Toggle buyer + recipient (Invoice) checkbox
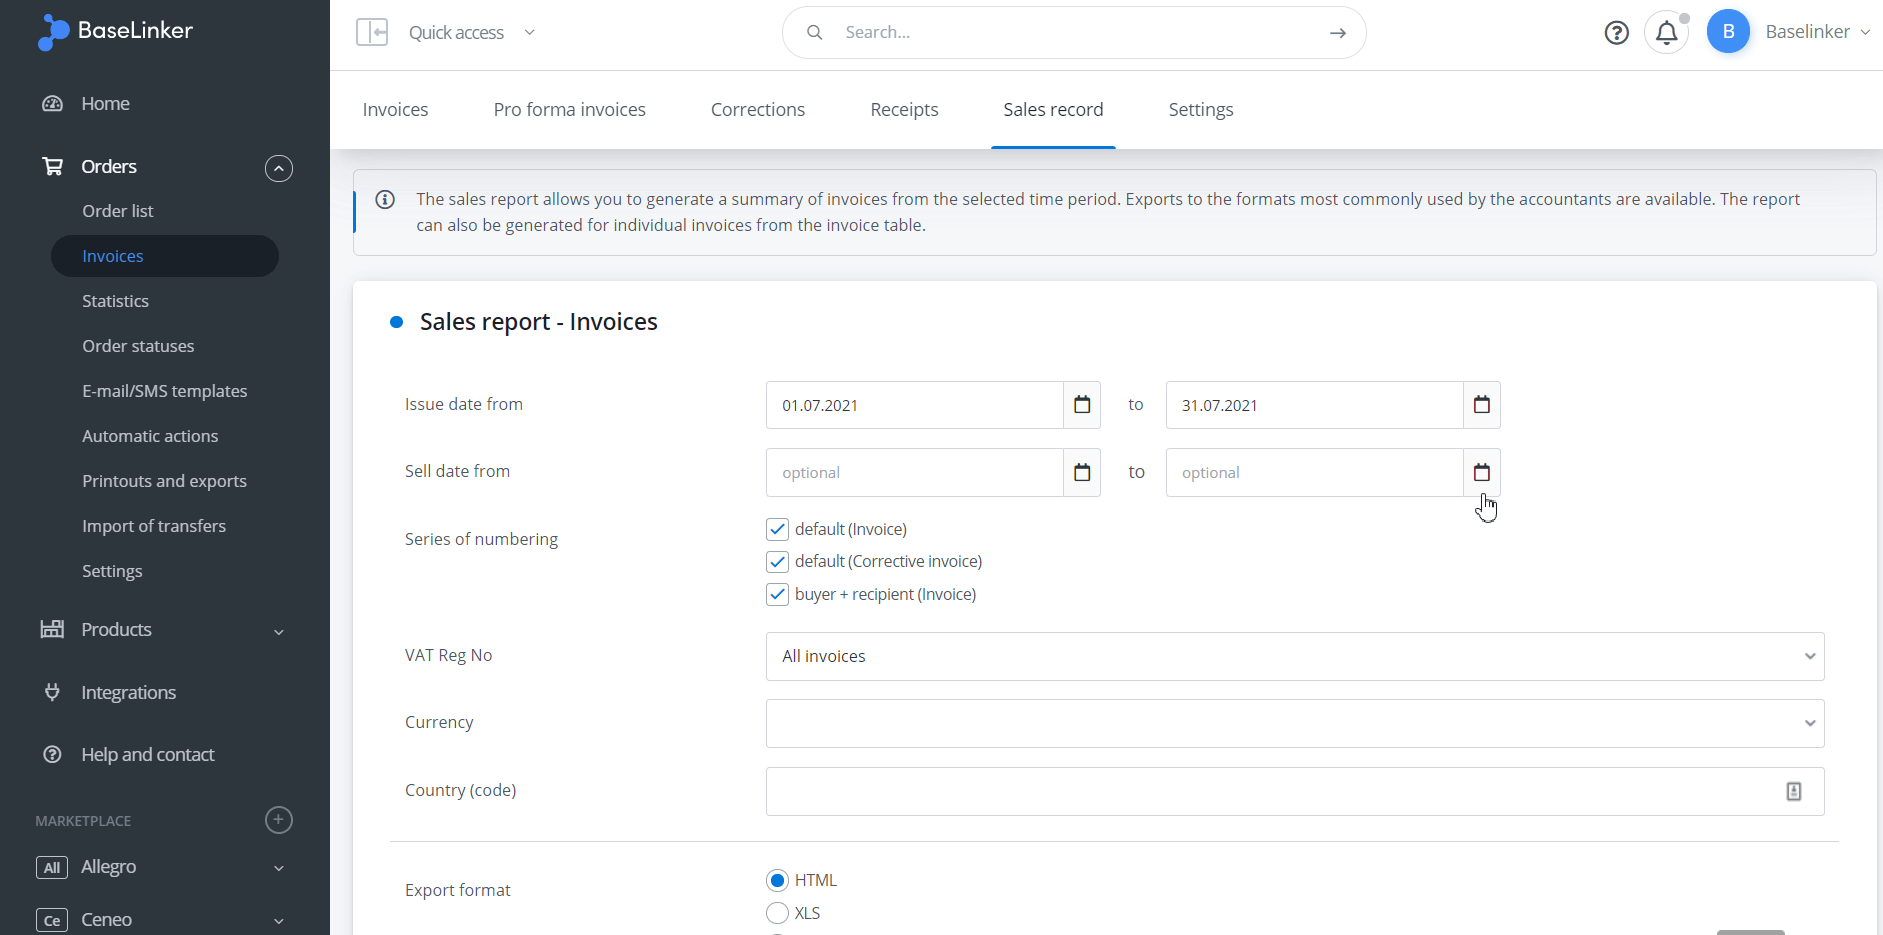The height and width of the screenshot is (935, 1883). (x=777, y=594)
